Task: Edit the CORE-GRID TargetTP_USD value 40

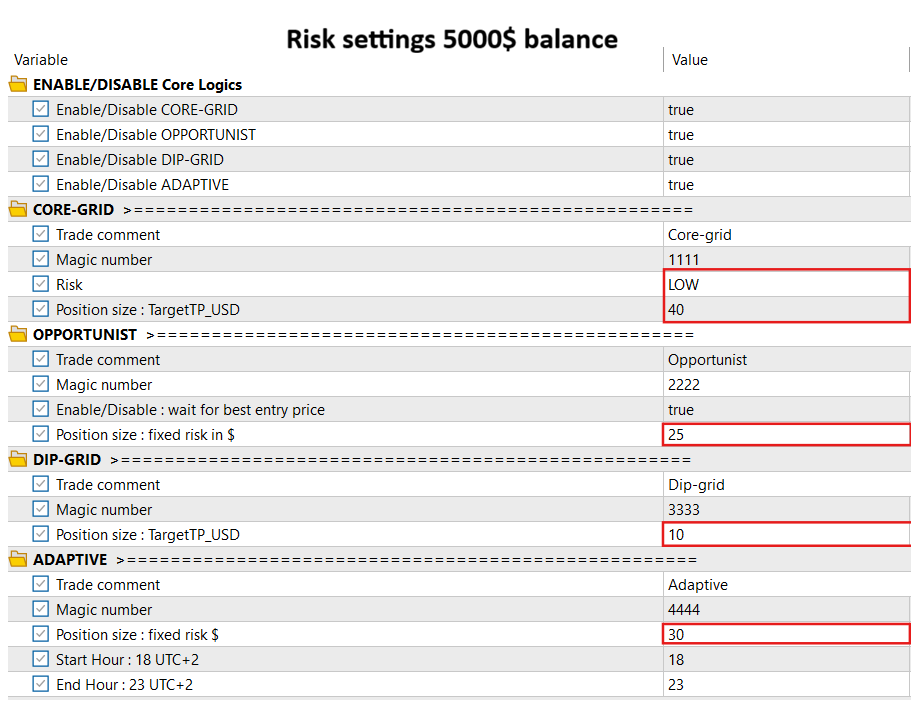Action: pyautogui.click(x=785, y=310)
